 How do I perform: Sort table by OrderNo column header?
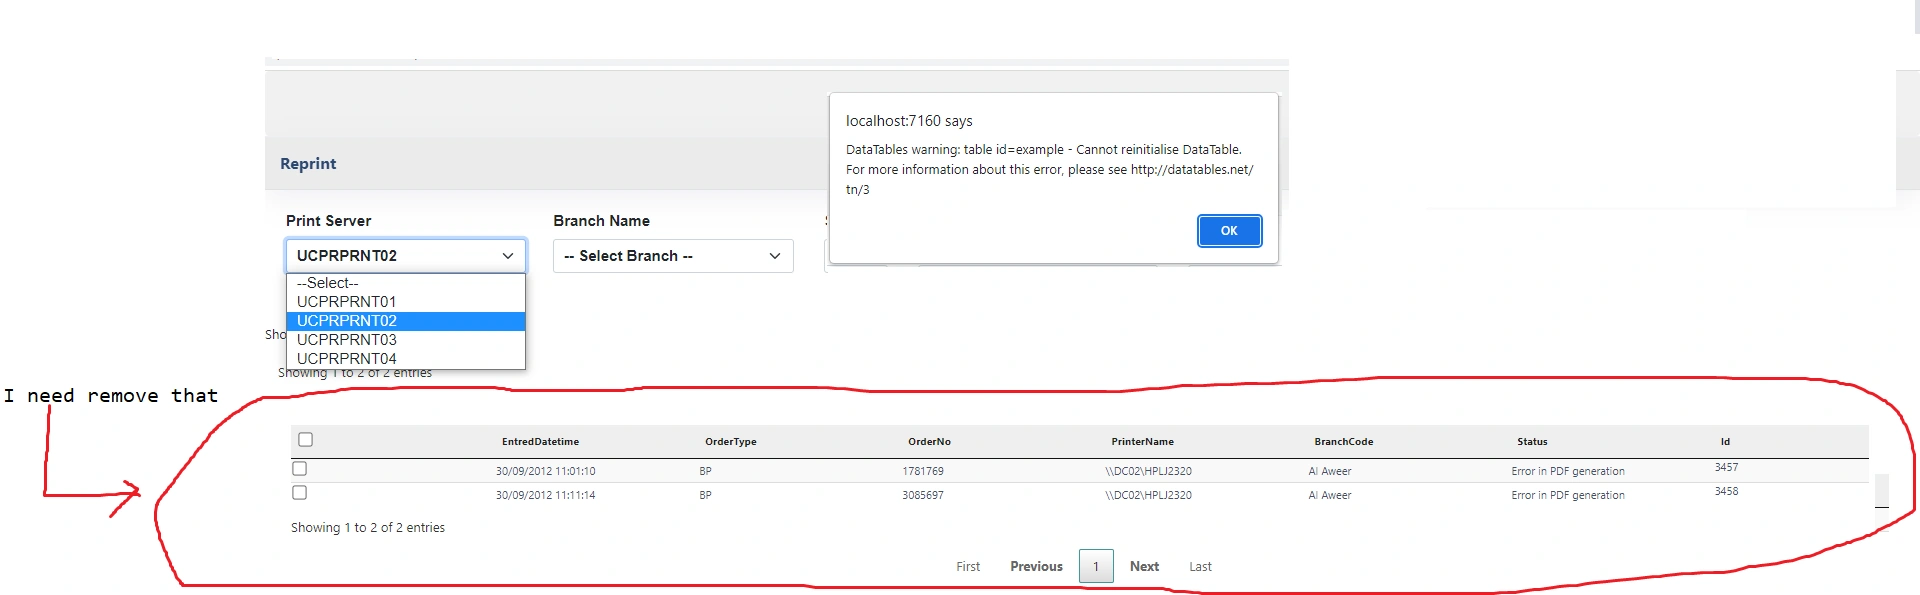929,442
